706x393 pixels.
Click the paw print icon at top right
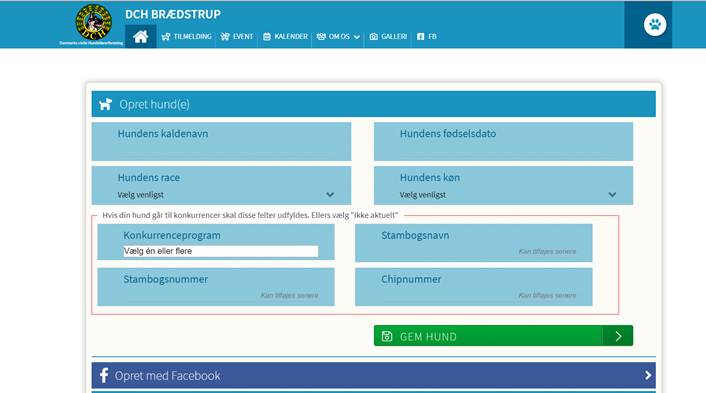tap(655, 24)
